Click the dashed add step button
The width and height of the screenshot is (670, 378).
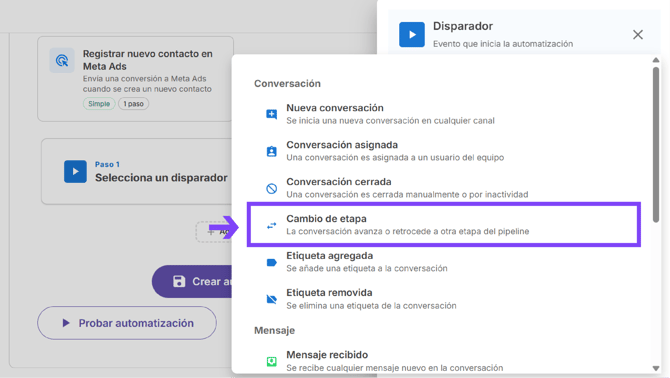pos(214,232)
